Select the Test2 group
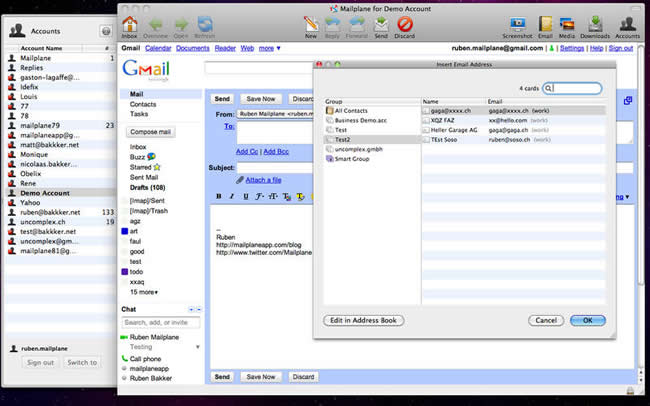 [372, 140]
